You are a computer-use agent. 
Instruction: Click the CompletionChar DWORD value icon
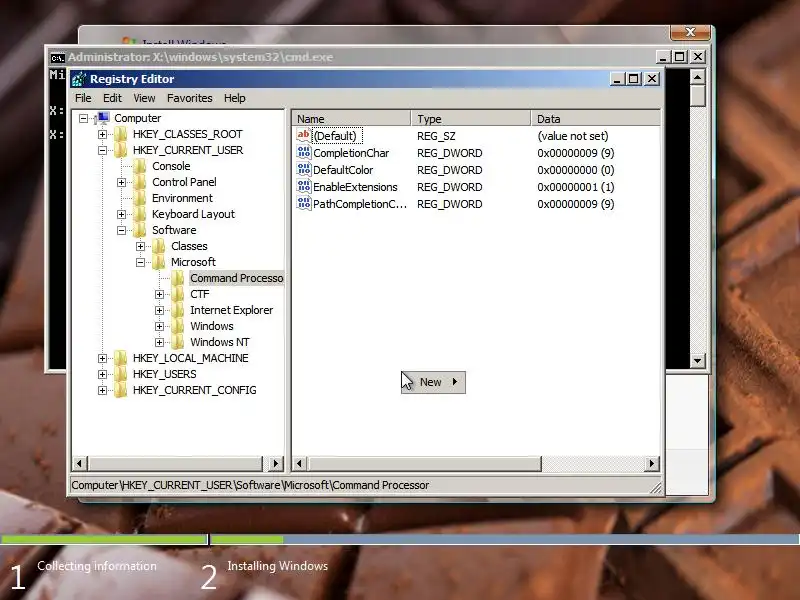pos(304,153)
